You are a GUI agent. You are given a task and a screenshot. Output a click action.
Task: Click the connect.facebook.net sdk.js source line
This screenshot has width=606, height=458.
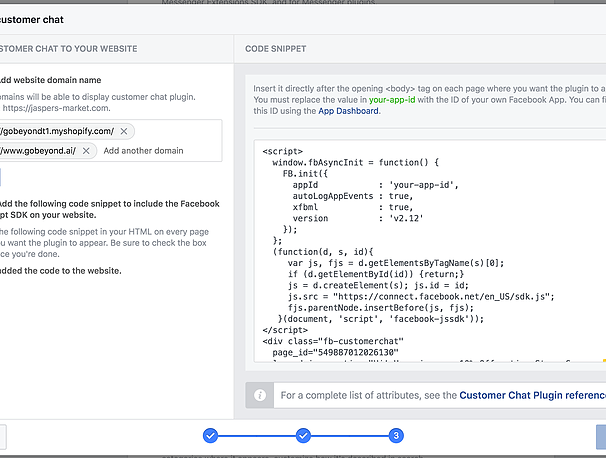pos(421,296)
